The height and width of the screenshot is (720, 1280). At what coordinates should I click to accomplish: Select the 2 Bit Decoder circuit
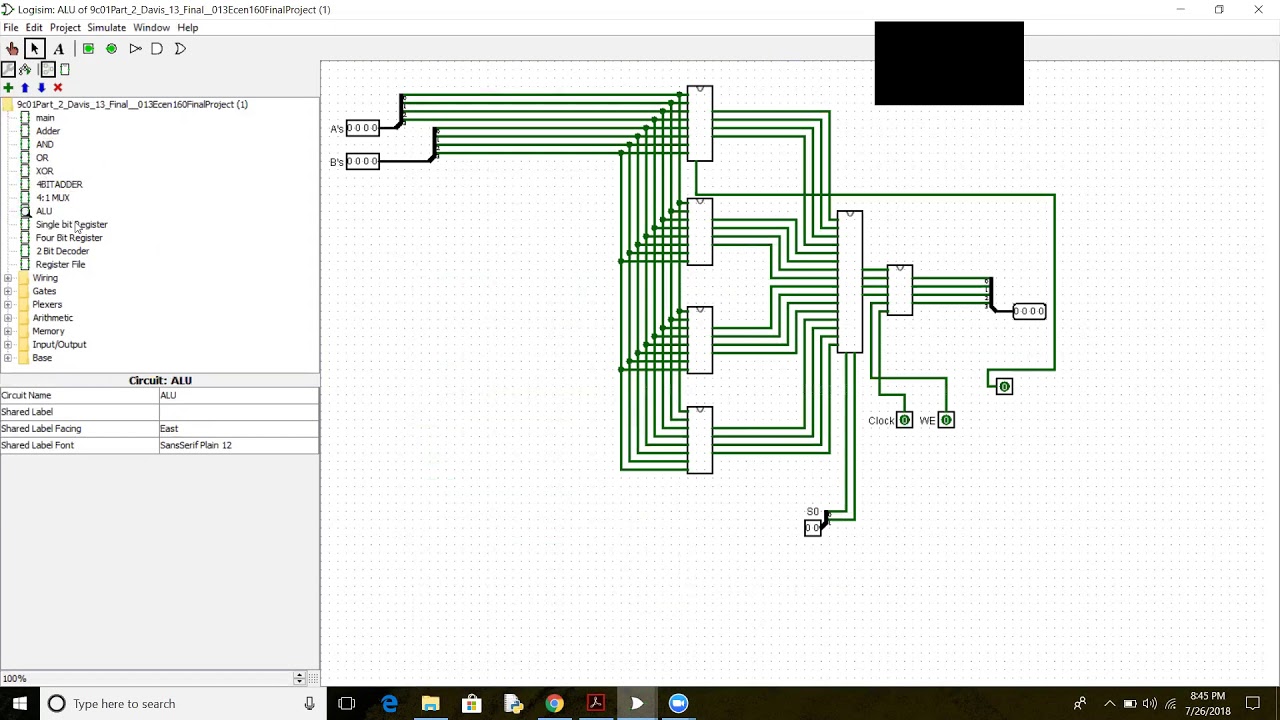(x=62, y=251)
